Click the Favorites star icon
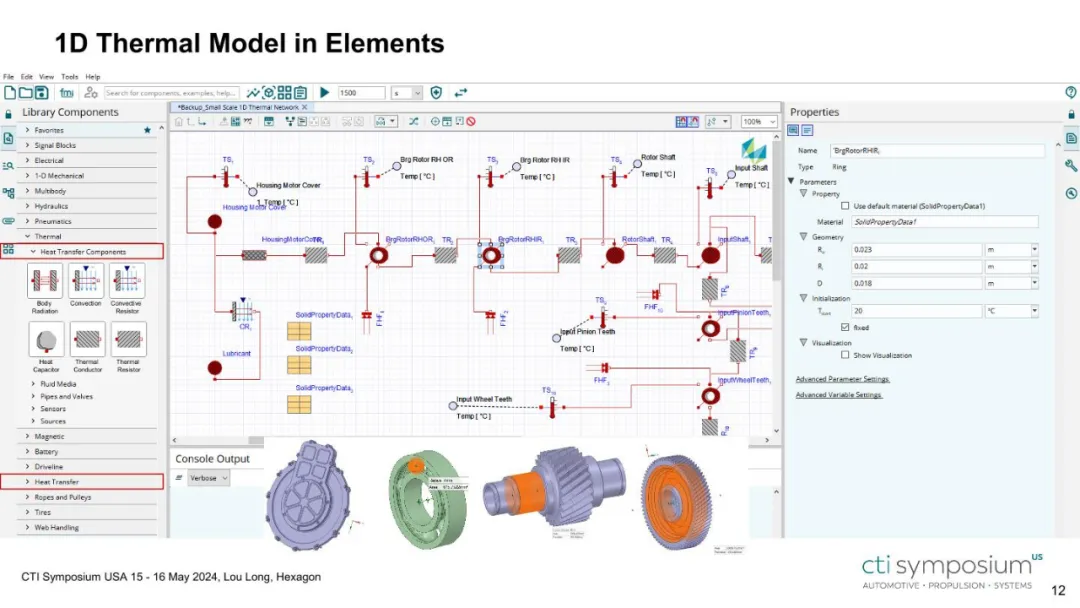 (x=147, y=130)
